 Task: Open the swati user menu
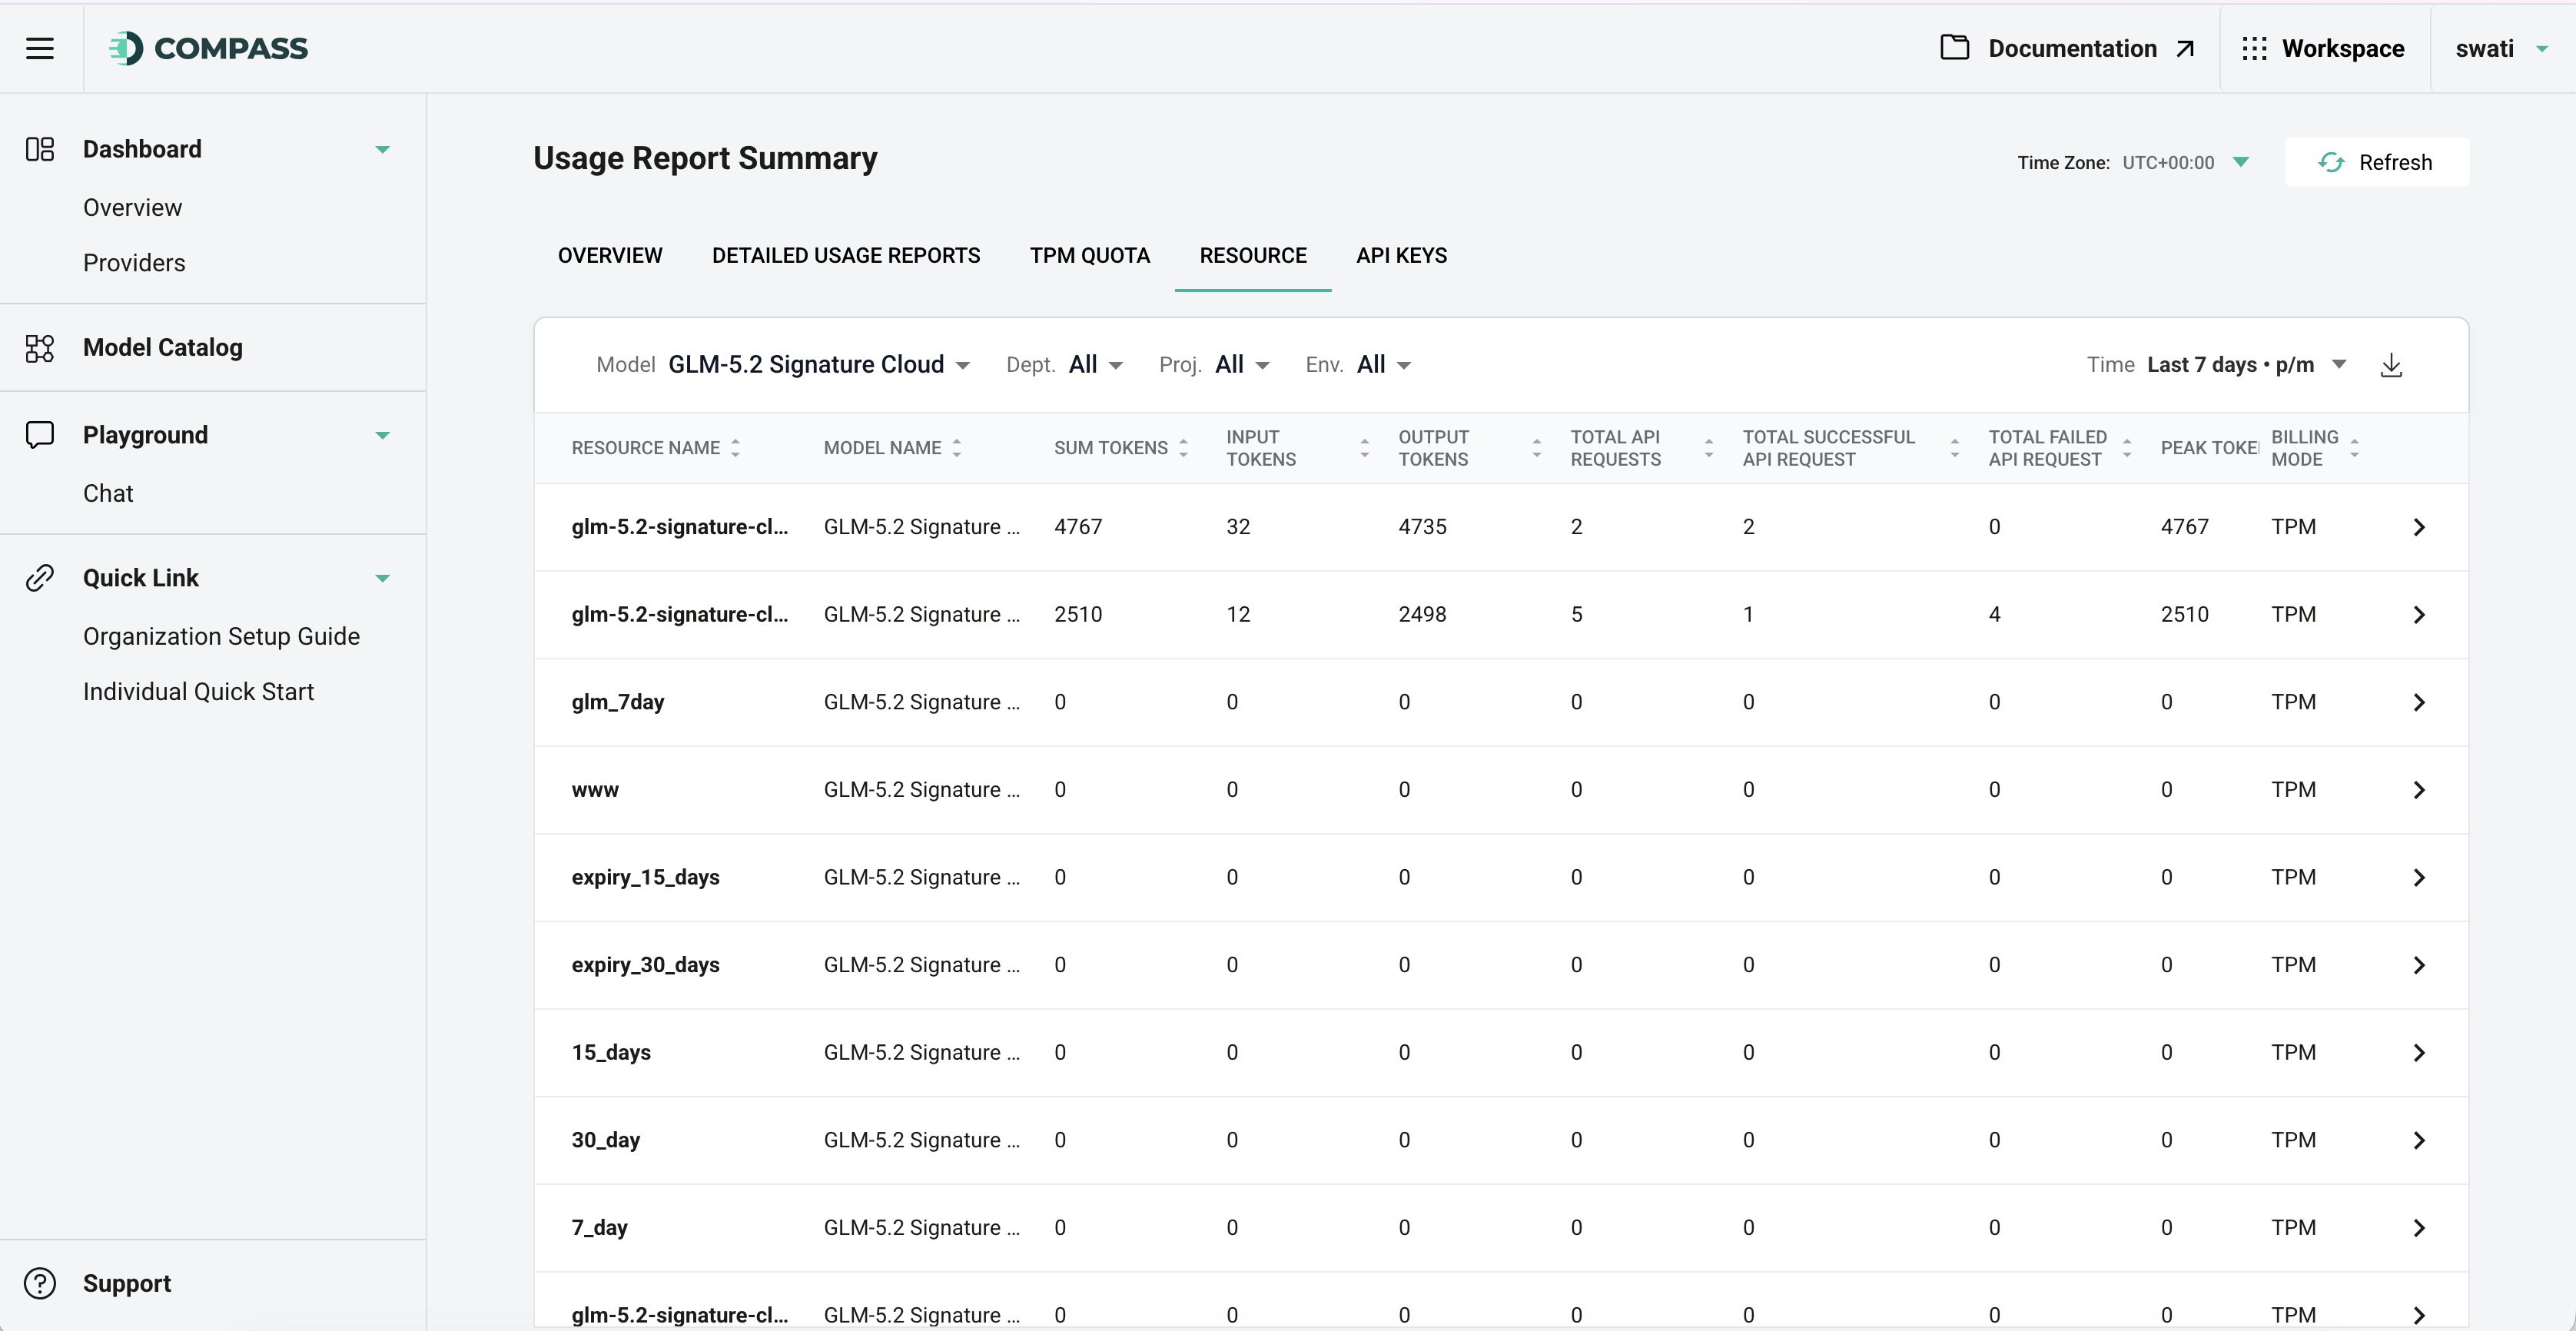click(x=2501, y=49)
